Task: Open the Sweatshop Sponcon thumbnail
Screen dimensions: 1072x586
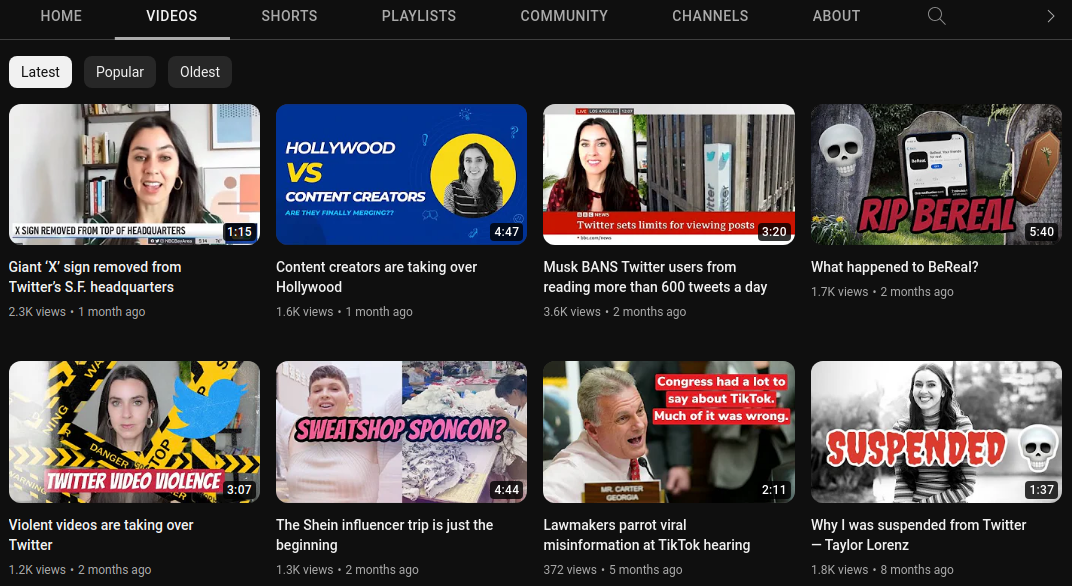Action: 401,431
